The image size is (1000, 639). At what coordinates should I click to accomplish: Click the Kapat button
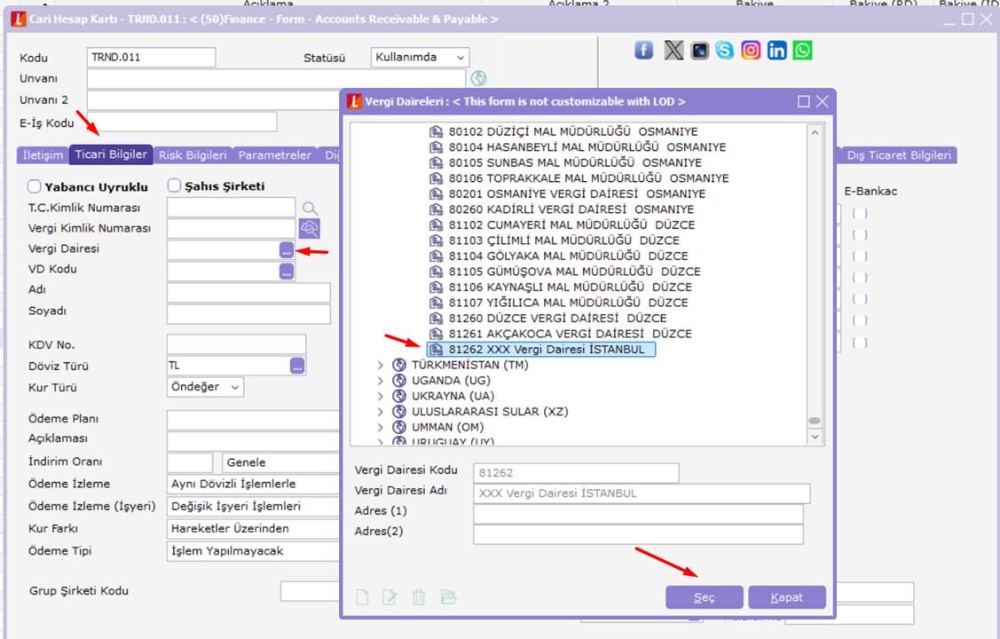[787, 598]
